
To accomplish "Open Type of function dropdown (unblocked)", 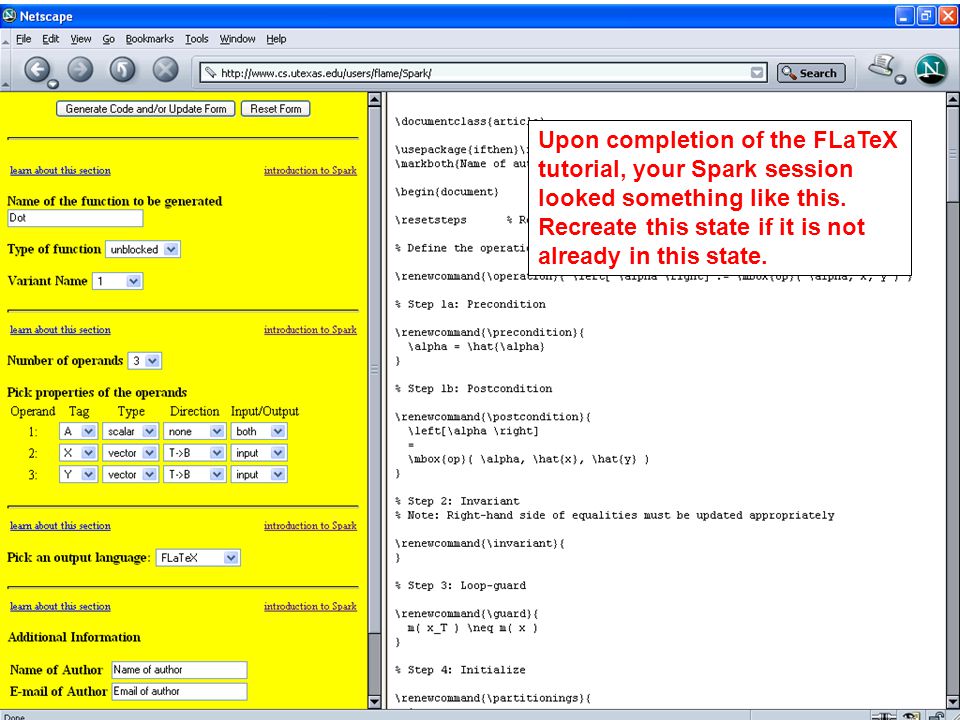I will [143, 249].
